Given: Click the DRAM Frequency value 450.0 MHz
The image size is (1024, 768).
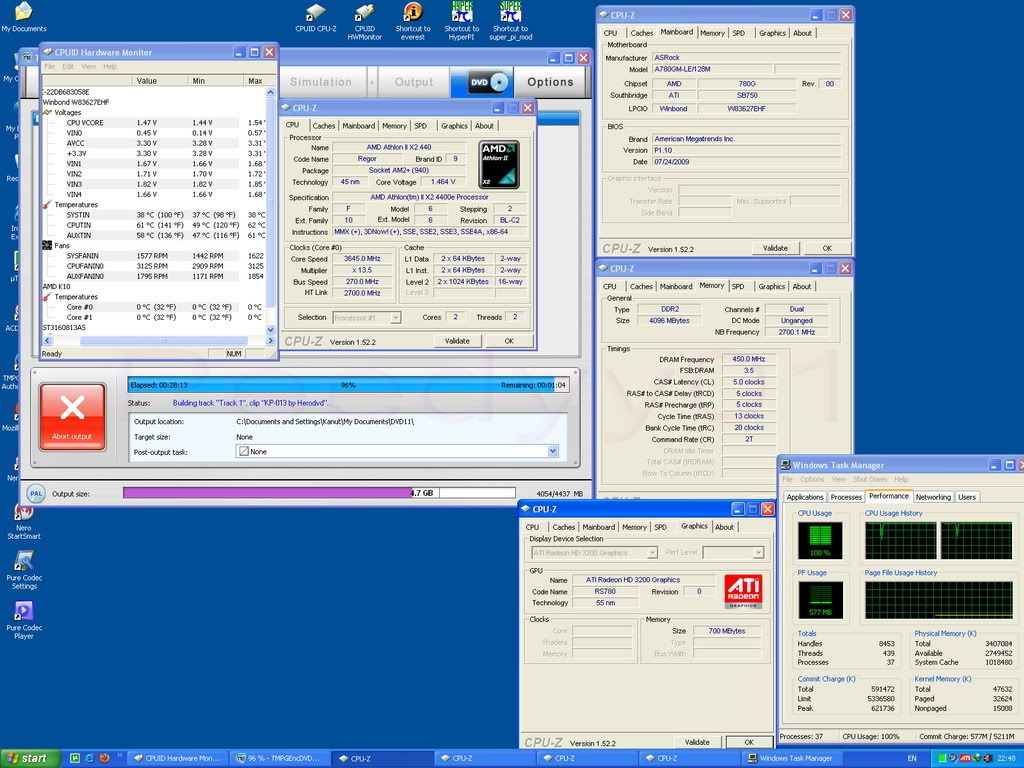Looking at the screenshot, I should (748, 359).
